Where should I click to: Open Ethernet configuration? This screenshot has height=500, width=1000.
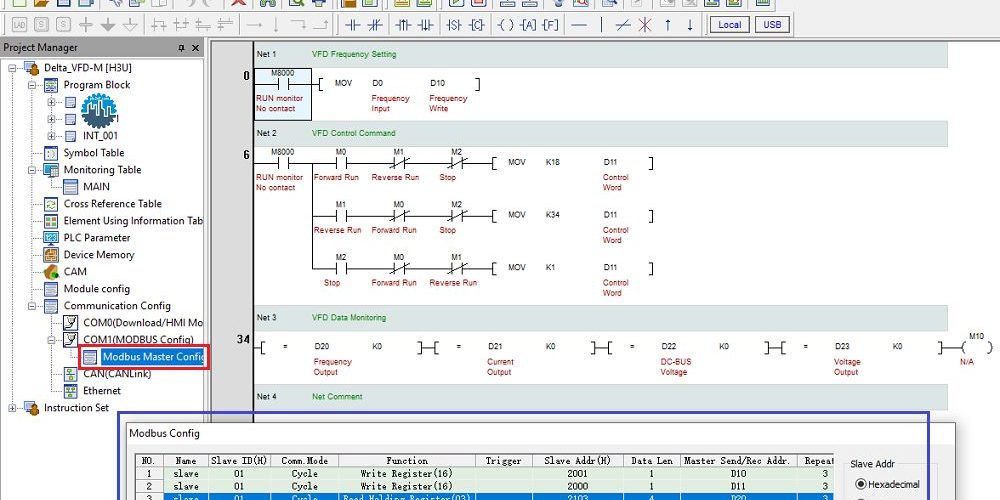point(101,390)
